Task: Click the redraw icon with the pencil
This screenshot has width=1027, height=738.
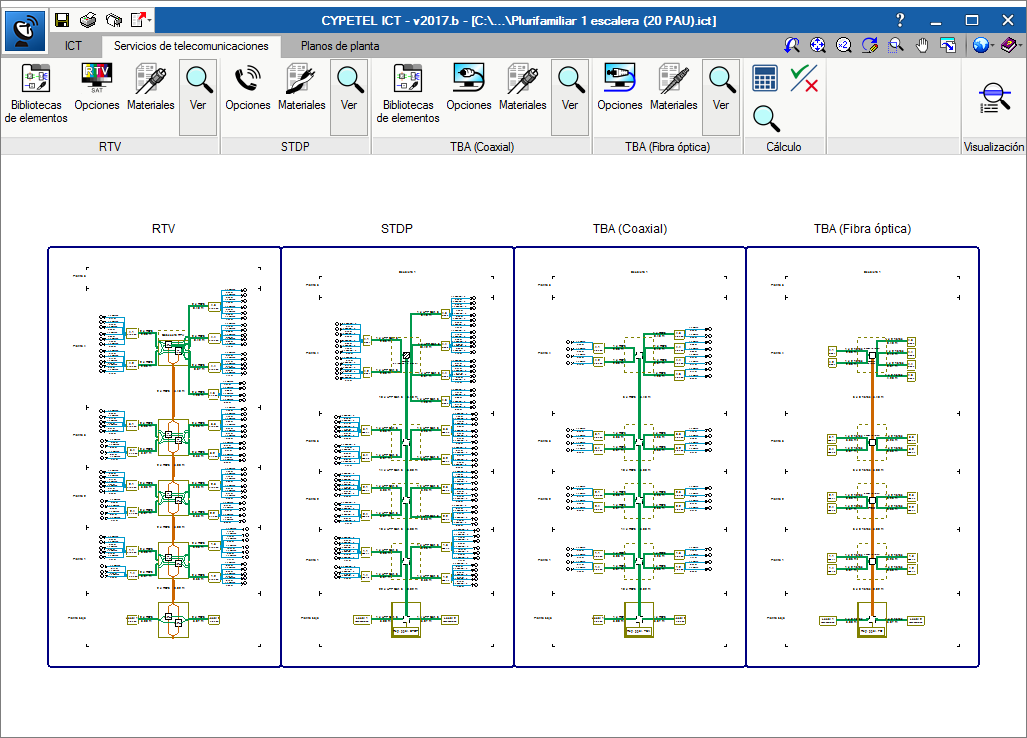Action: coord(870,45)
